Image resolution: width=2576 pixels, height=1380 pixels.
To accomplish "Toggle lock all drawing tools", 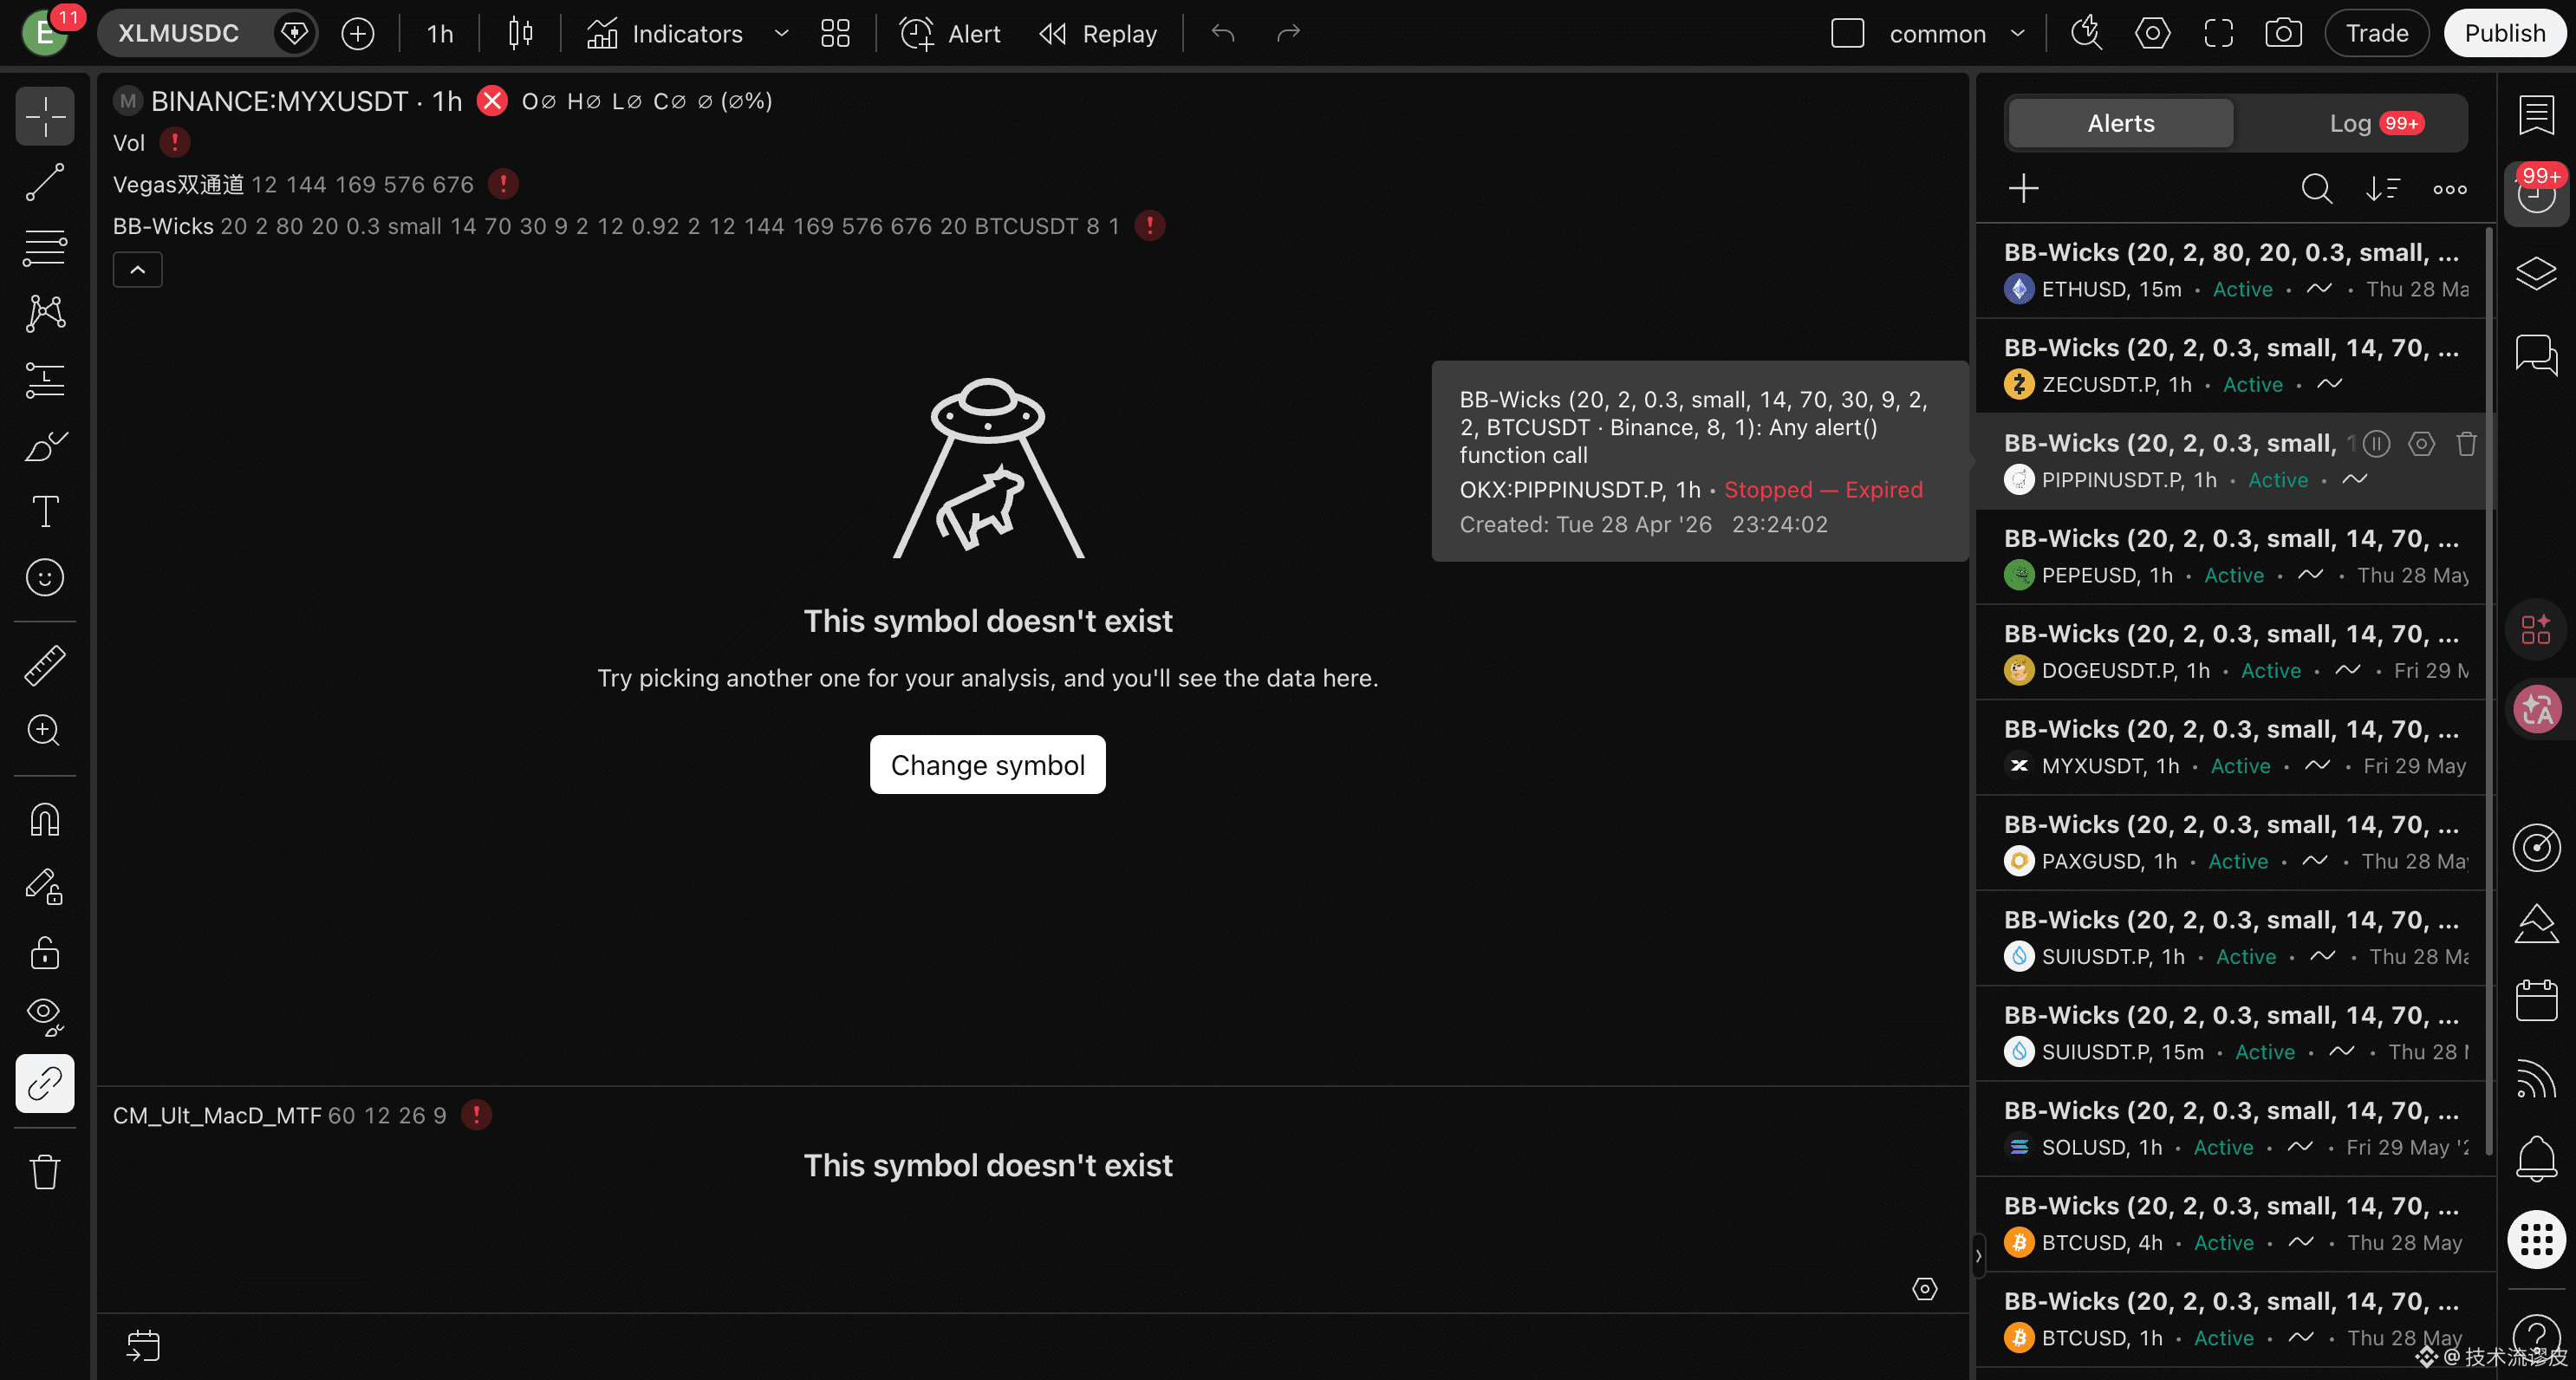I will point(45,952).
